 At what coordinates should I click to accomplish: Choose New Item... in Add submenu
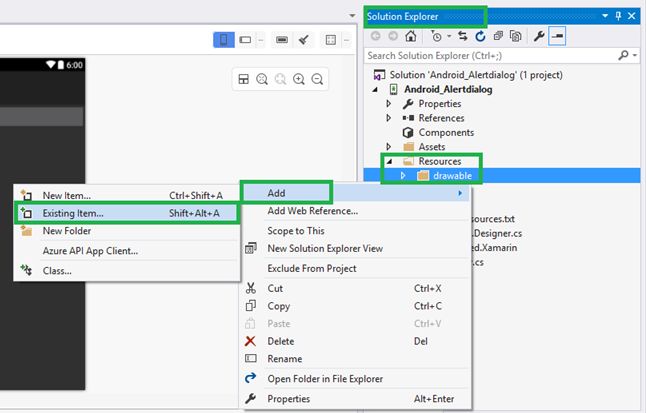coord(127,195)
